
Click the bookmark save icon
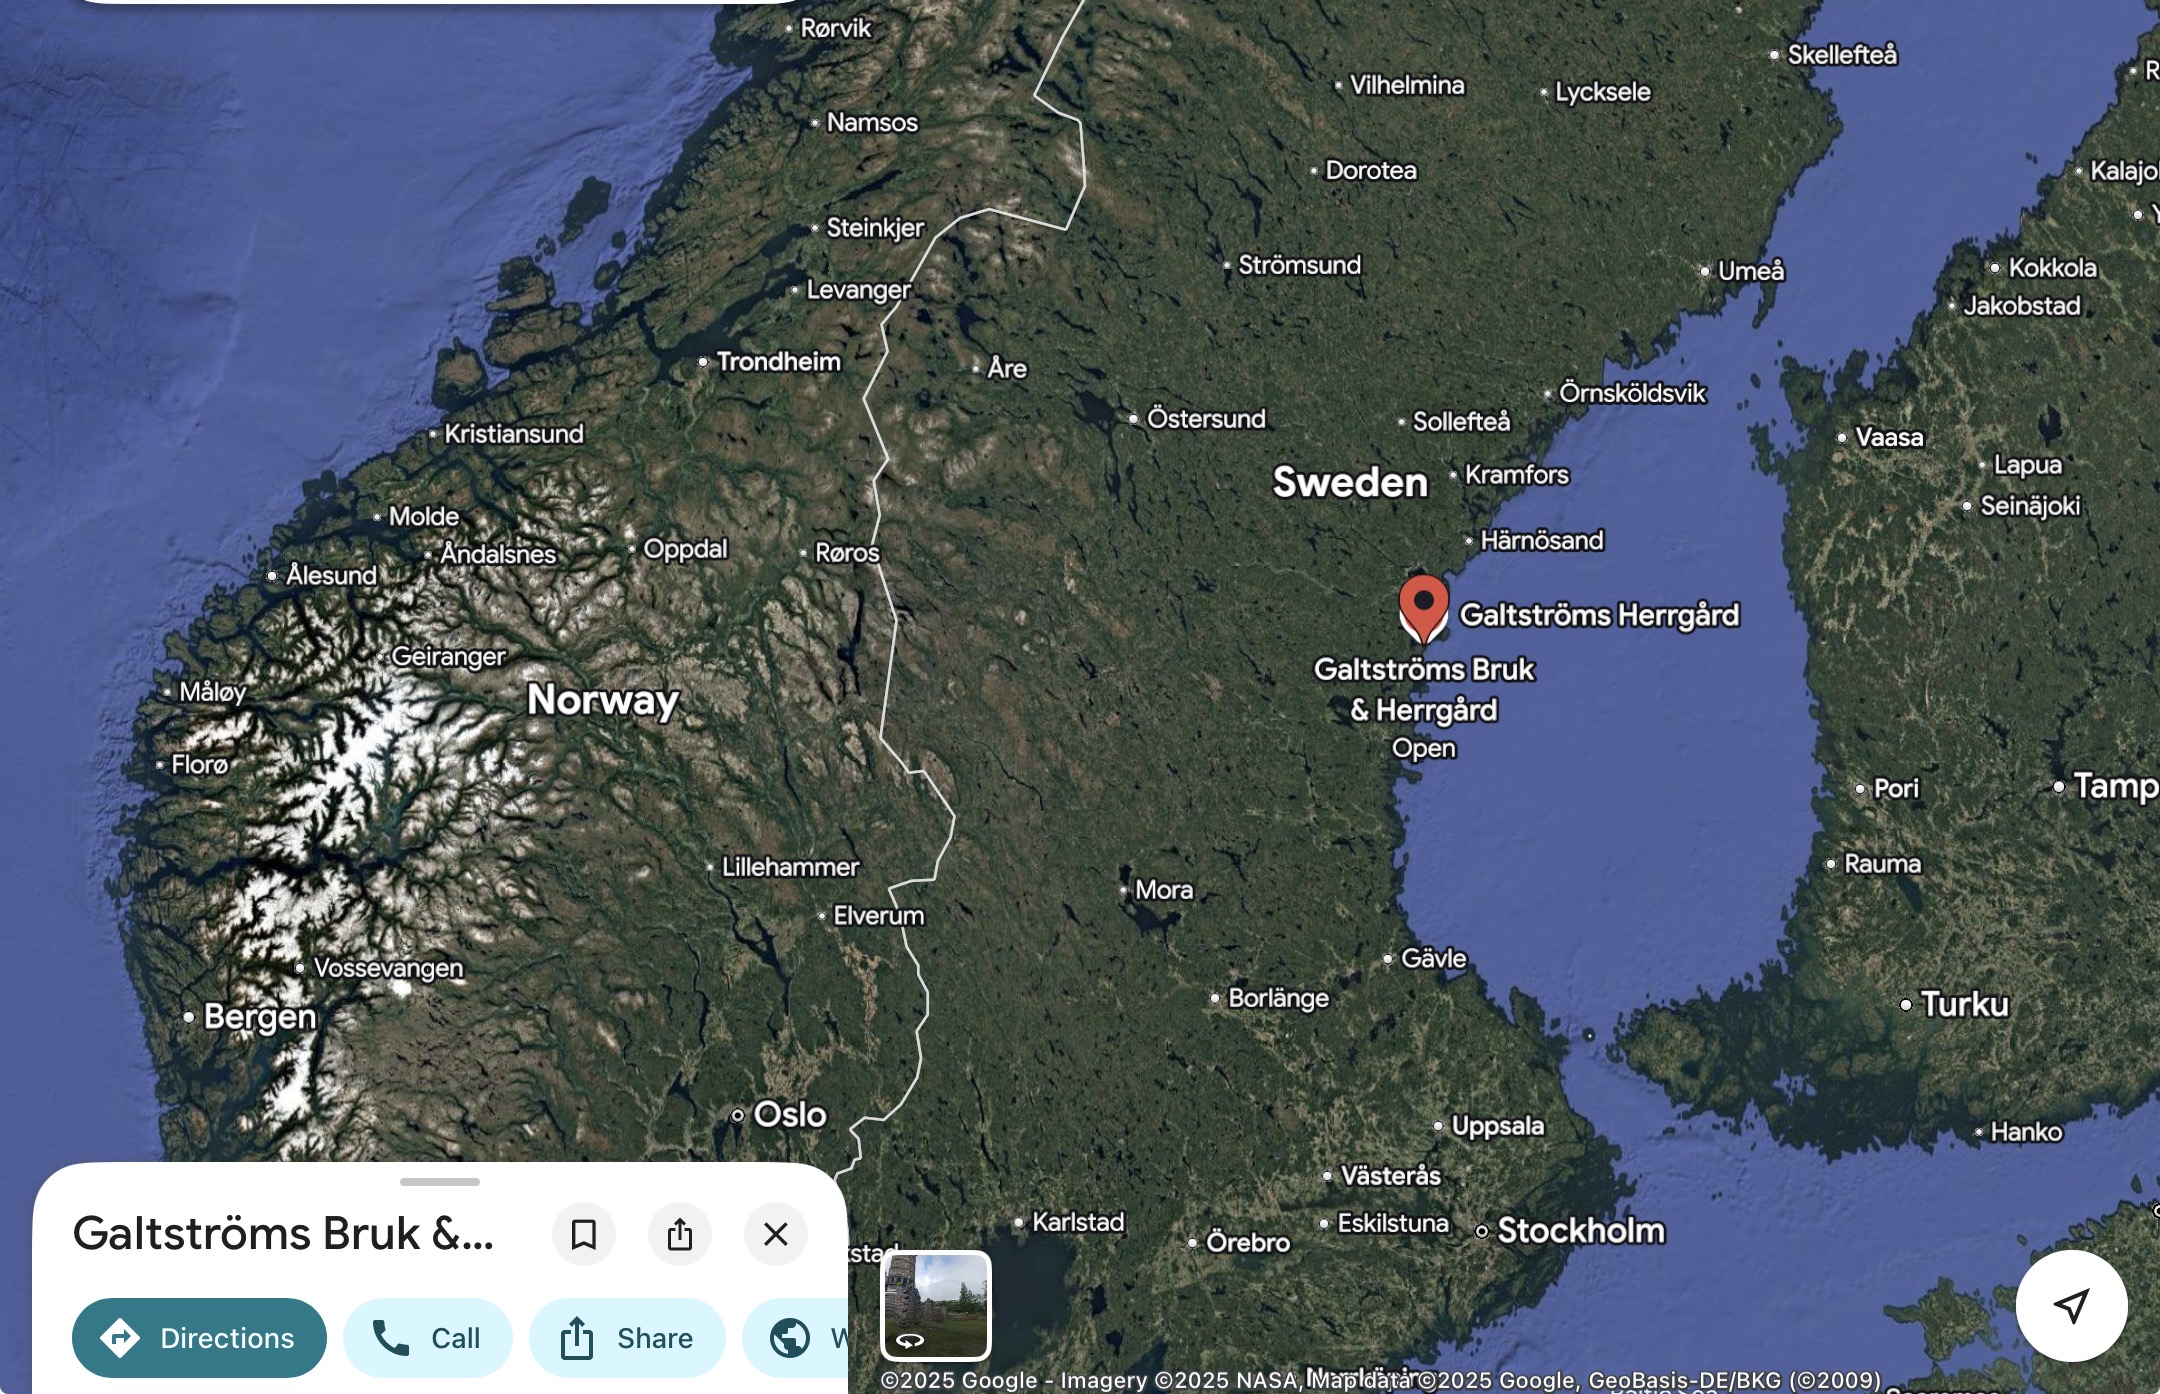tap(584, 1234)
